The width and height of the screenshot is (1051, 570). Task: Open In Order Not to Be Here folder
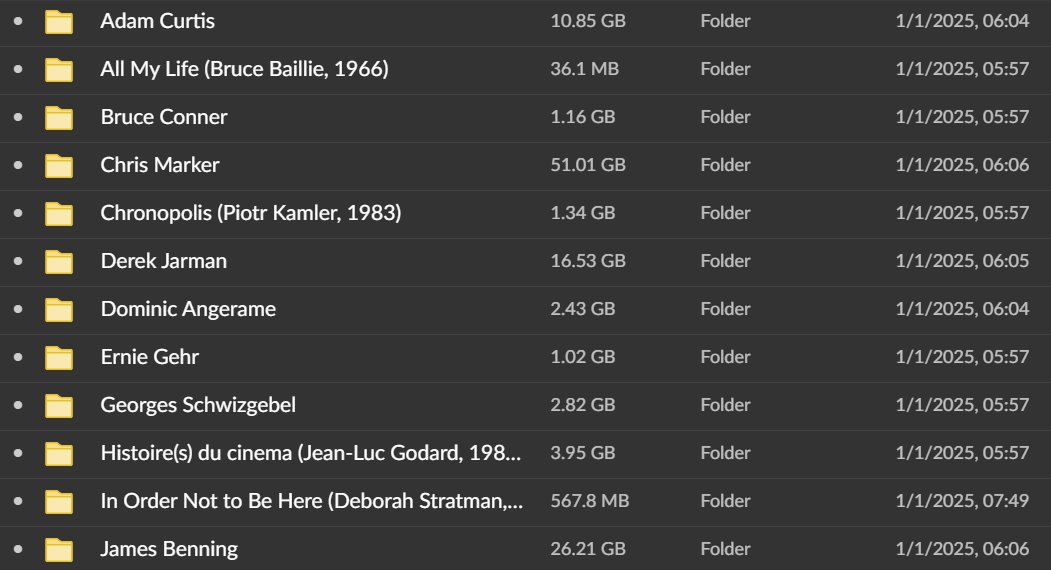[x=311, y=501]
